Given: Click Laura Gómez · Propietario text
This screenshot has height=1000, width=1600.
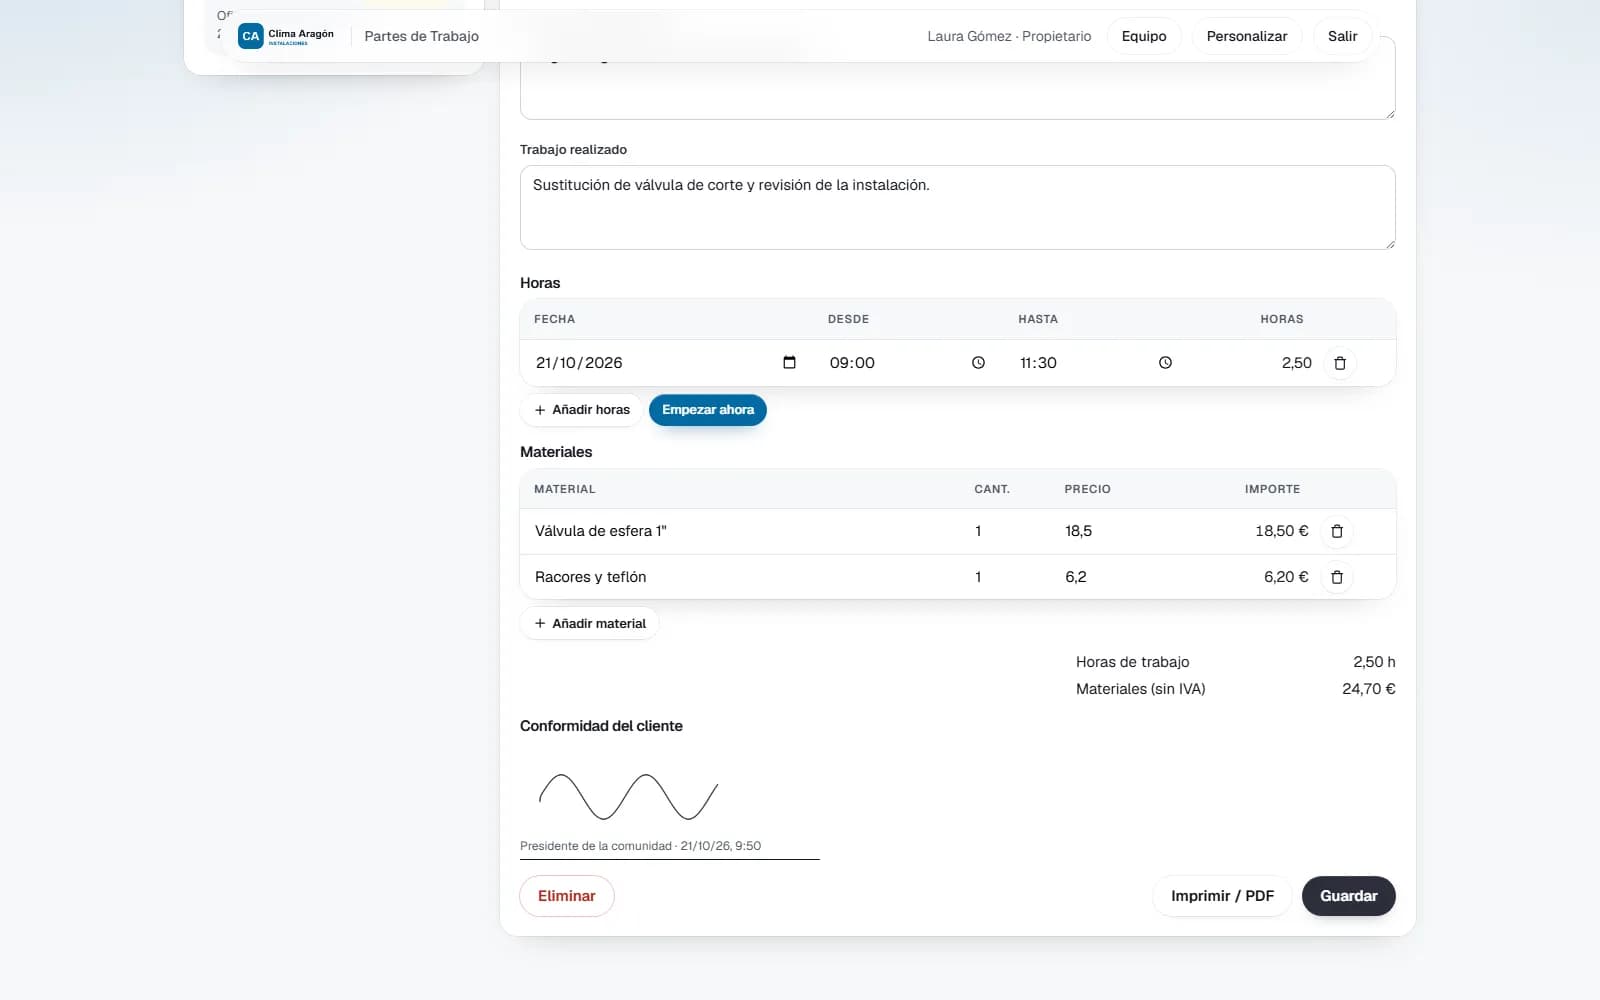Looking at the screenshot, I should (1009, 36).
